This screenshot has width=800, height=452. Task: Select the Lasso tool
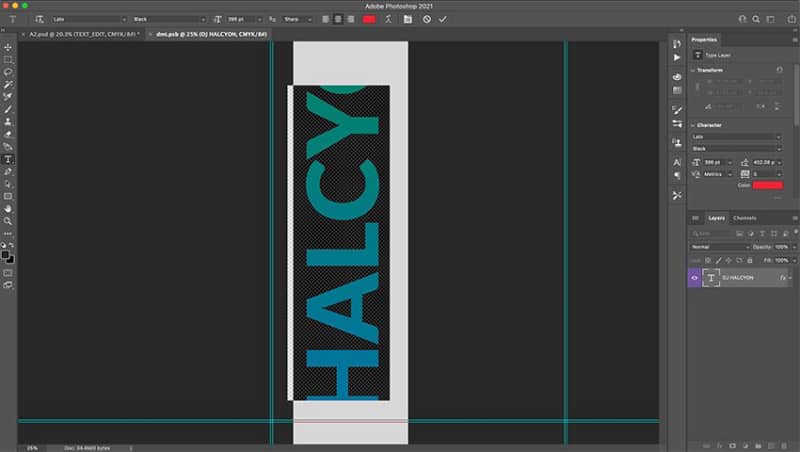pos(8,72)
